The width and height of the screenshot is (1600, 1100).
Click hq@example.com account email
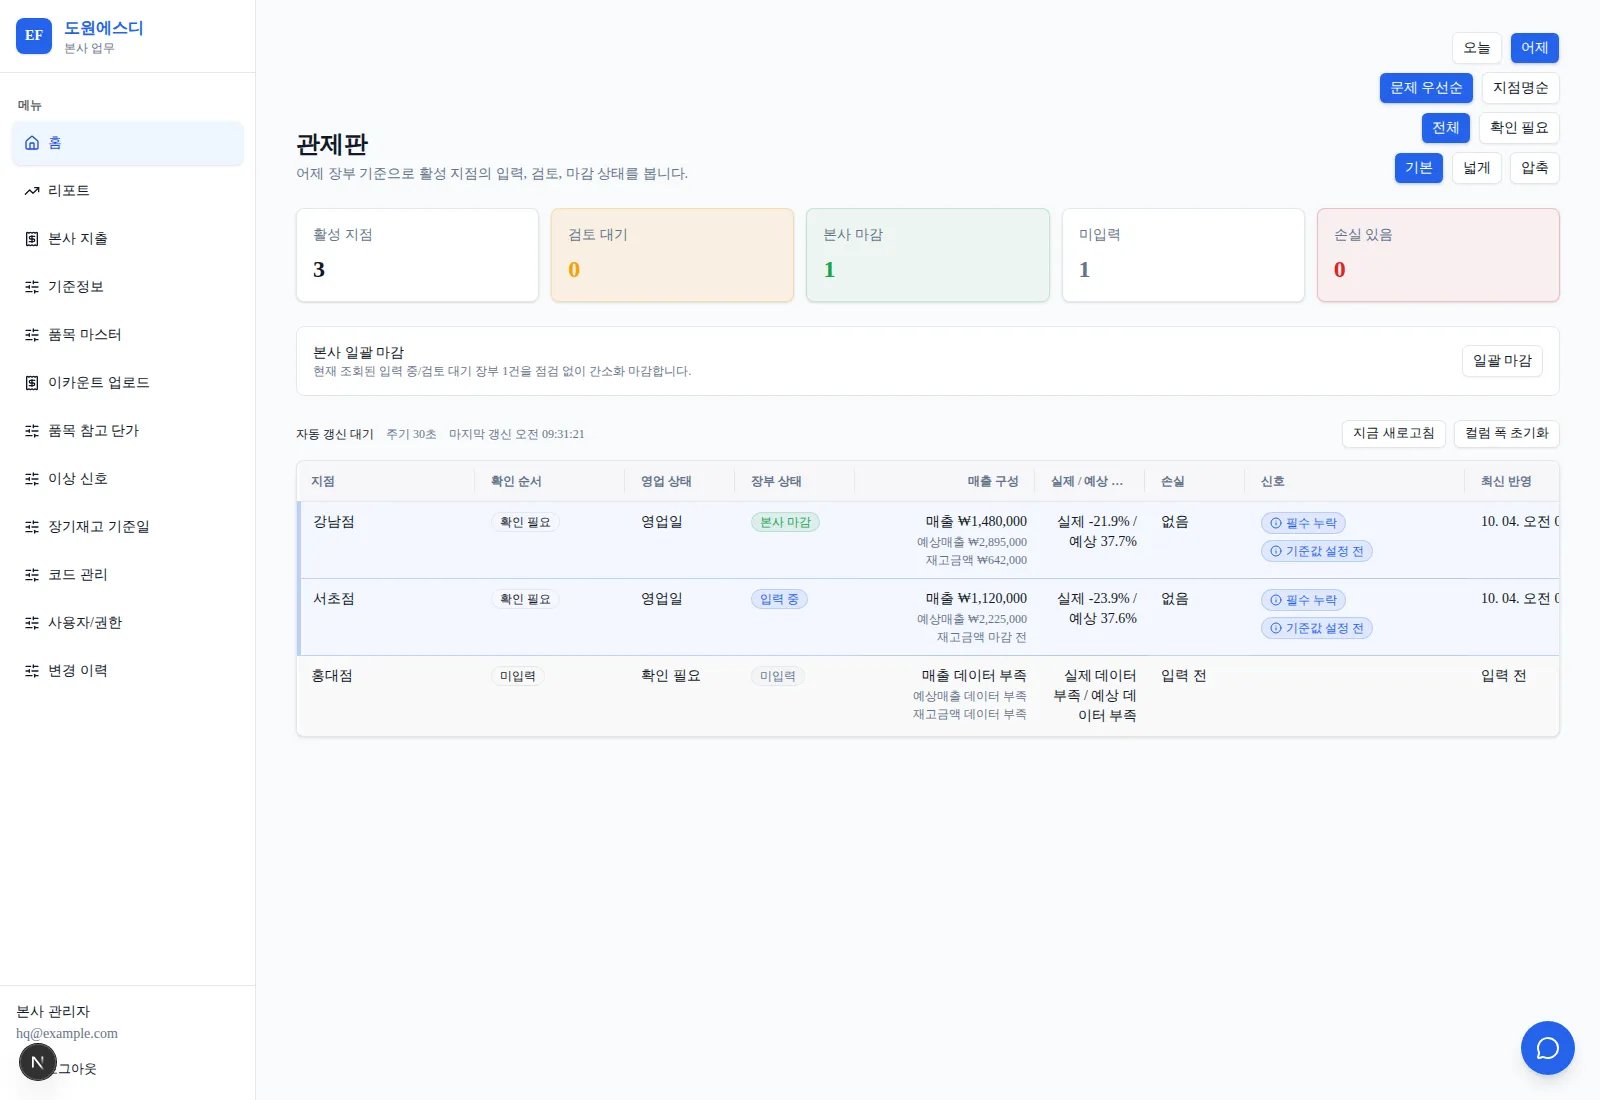point(67,1034)
